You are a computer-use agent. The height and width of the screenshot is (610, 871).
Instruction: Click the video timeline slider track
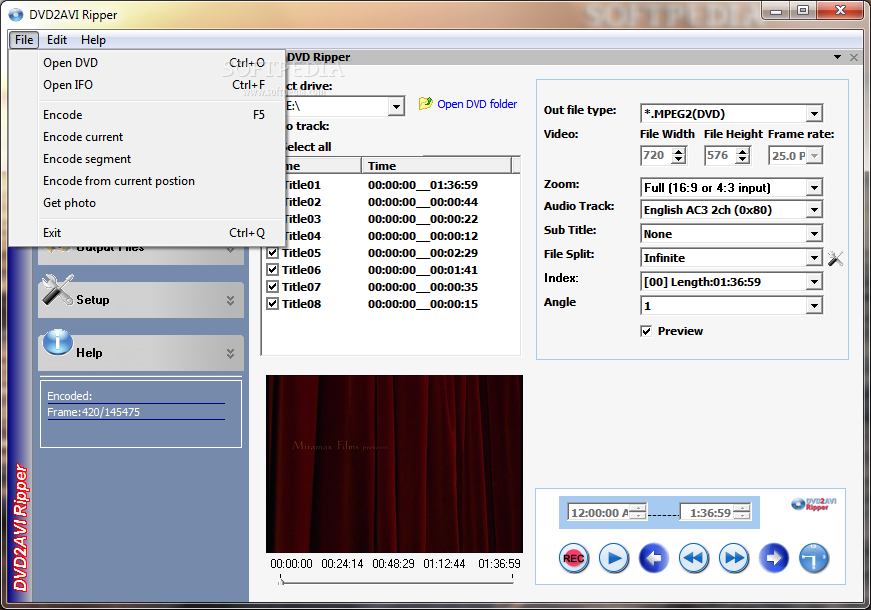[x=397, y=582]
